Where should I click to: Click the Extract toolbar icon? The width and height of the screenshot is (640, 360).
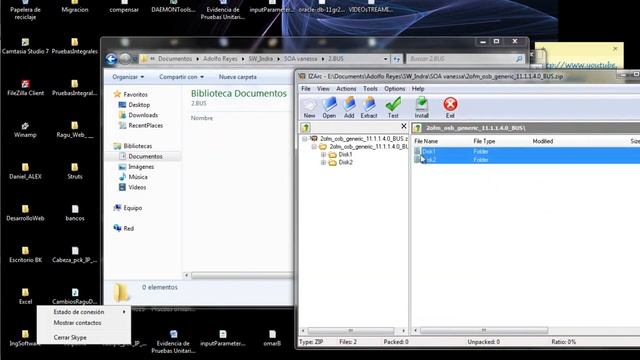pos(369,108)
